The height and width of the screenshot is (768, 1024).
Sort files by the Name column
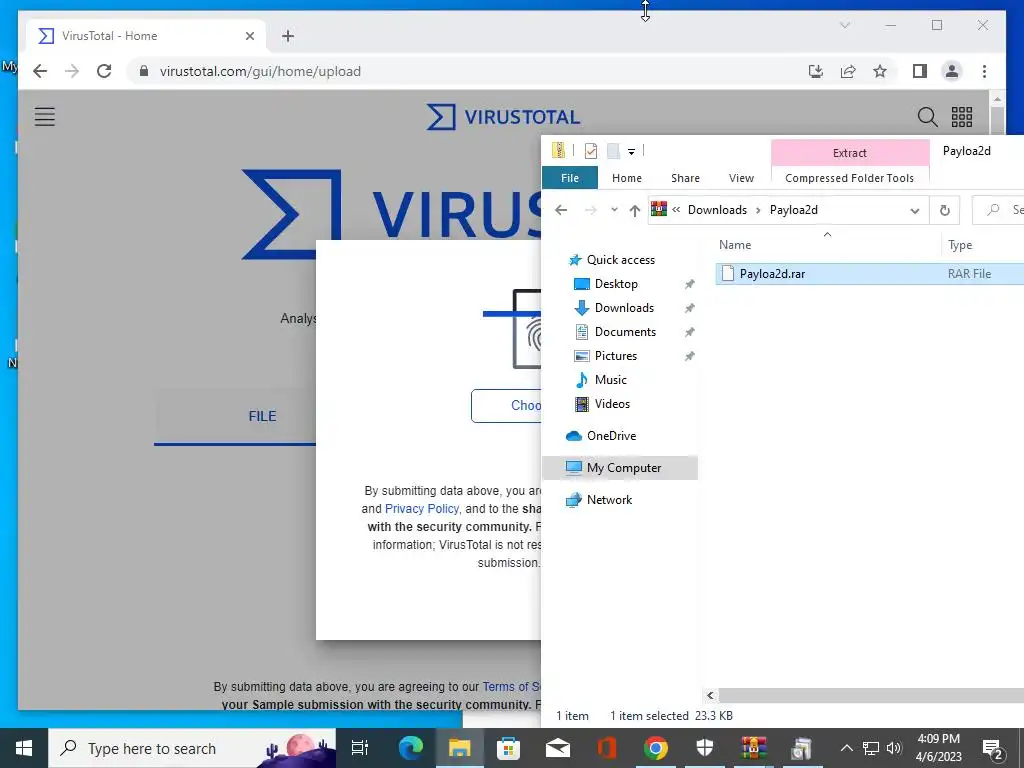[735, 245]
